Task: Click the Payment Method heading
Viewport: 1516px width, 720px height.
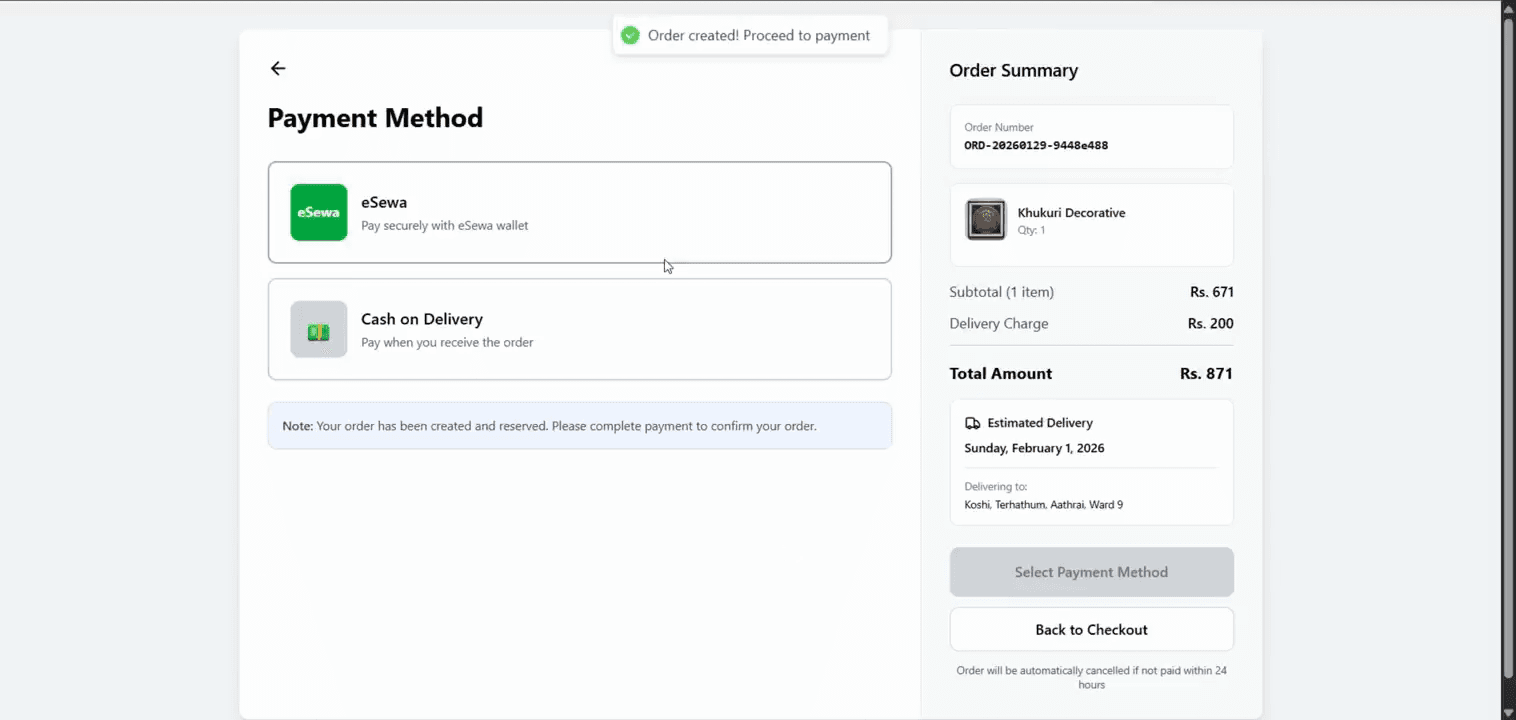Action: 375,118
